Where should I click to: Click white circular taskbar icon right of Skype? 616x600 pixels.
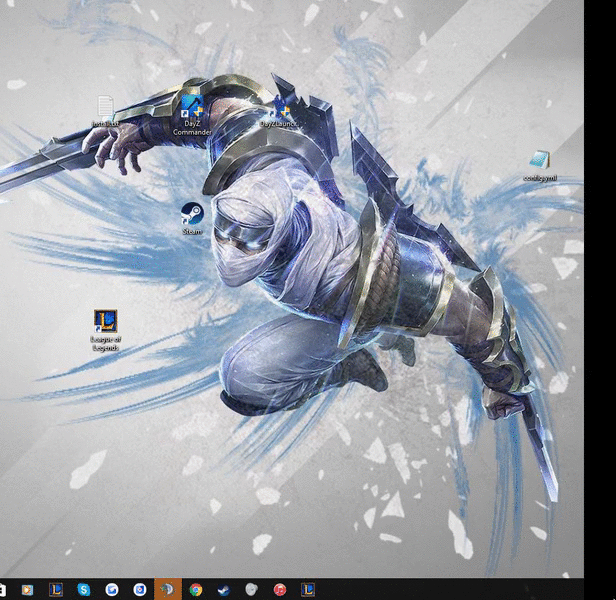(112, 589)
